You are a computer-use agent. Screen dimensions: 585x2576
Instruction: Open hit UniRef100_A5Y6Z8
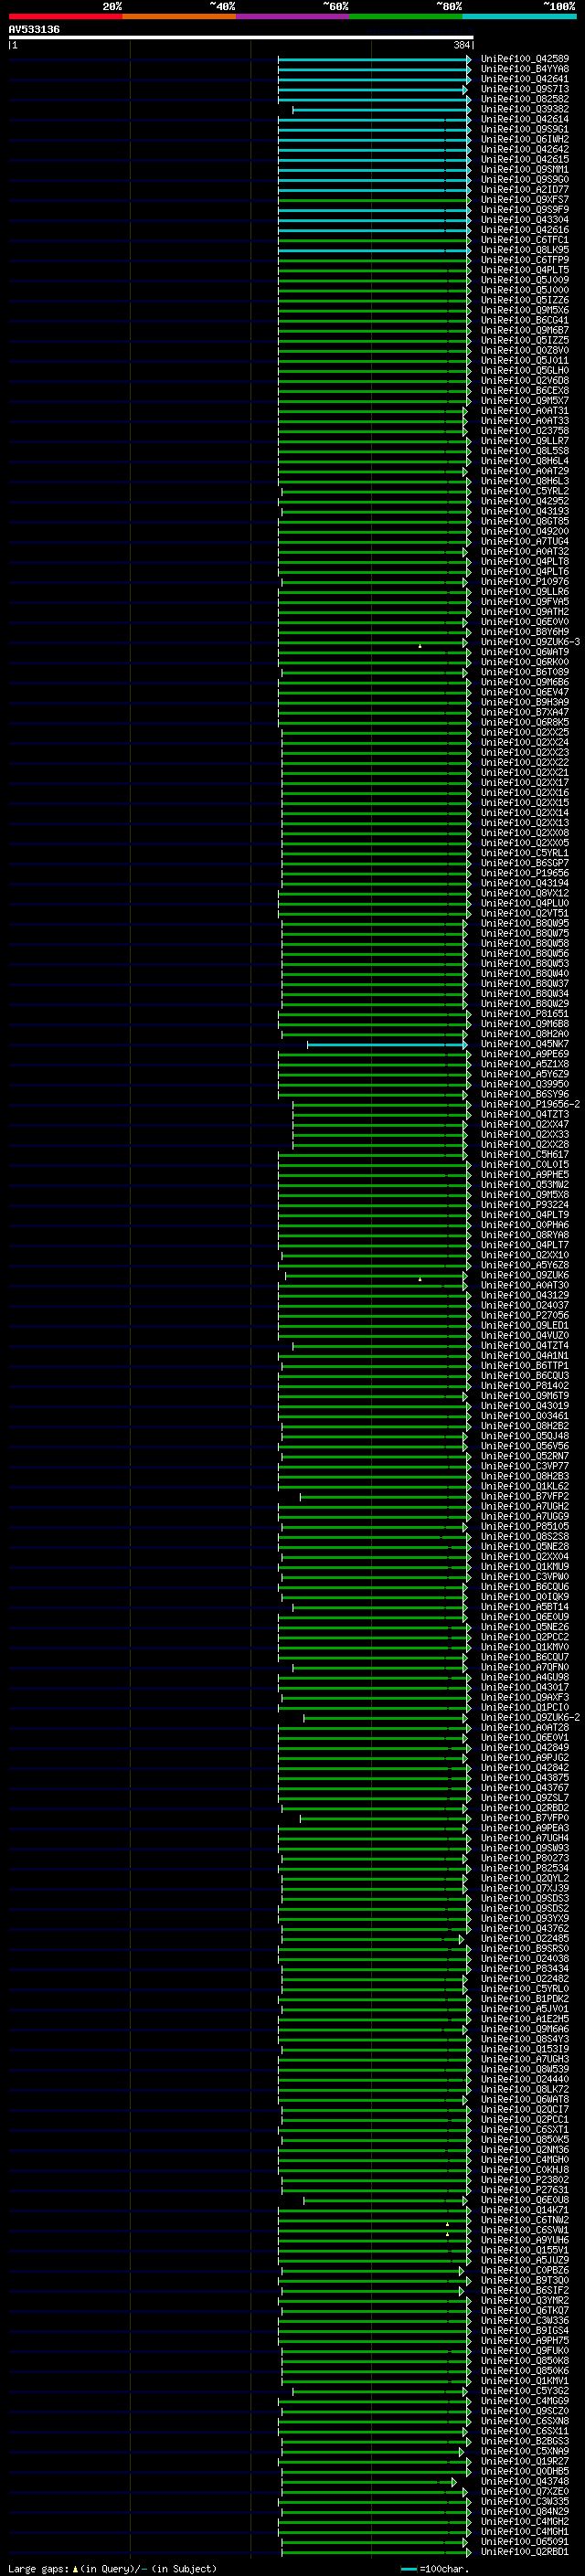pos(525,1265)
